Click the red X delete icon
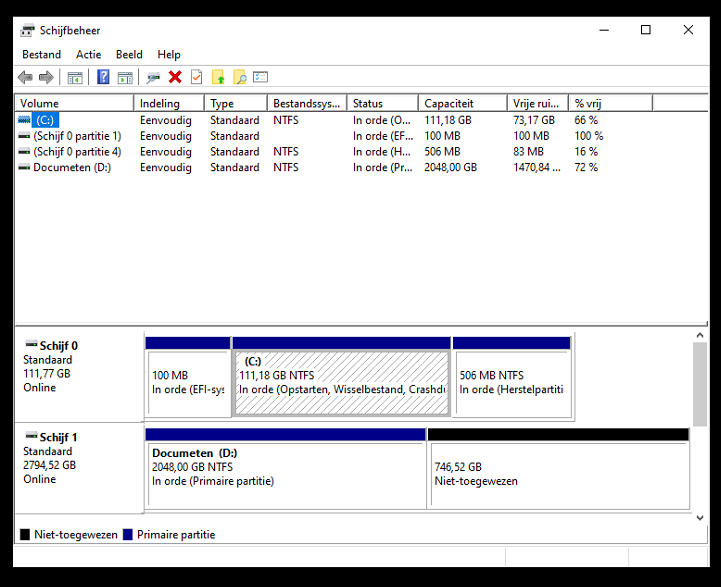 175,77
